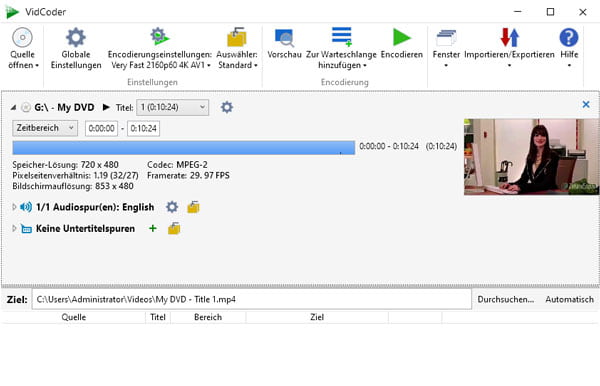Add a subtitle with green plus
This screenshot has width=600, height=386.
pos(153,228)
